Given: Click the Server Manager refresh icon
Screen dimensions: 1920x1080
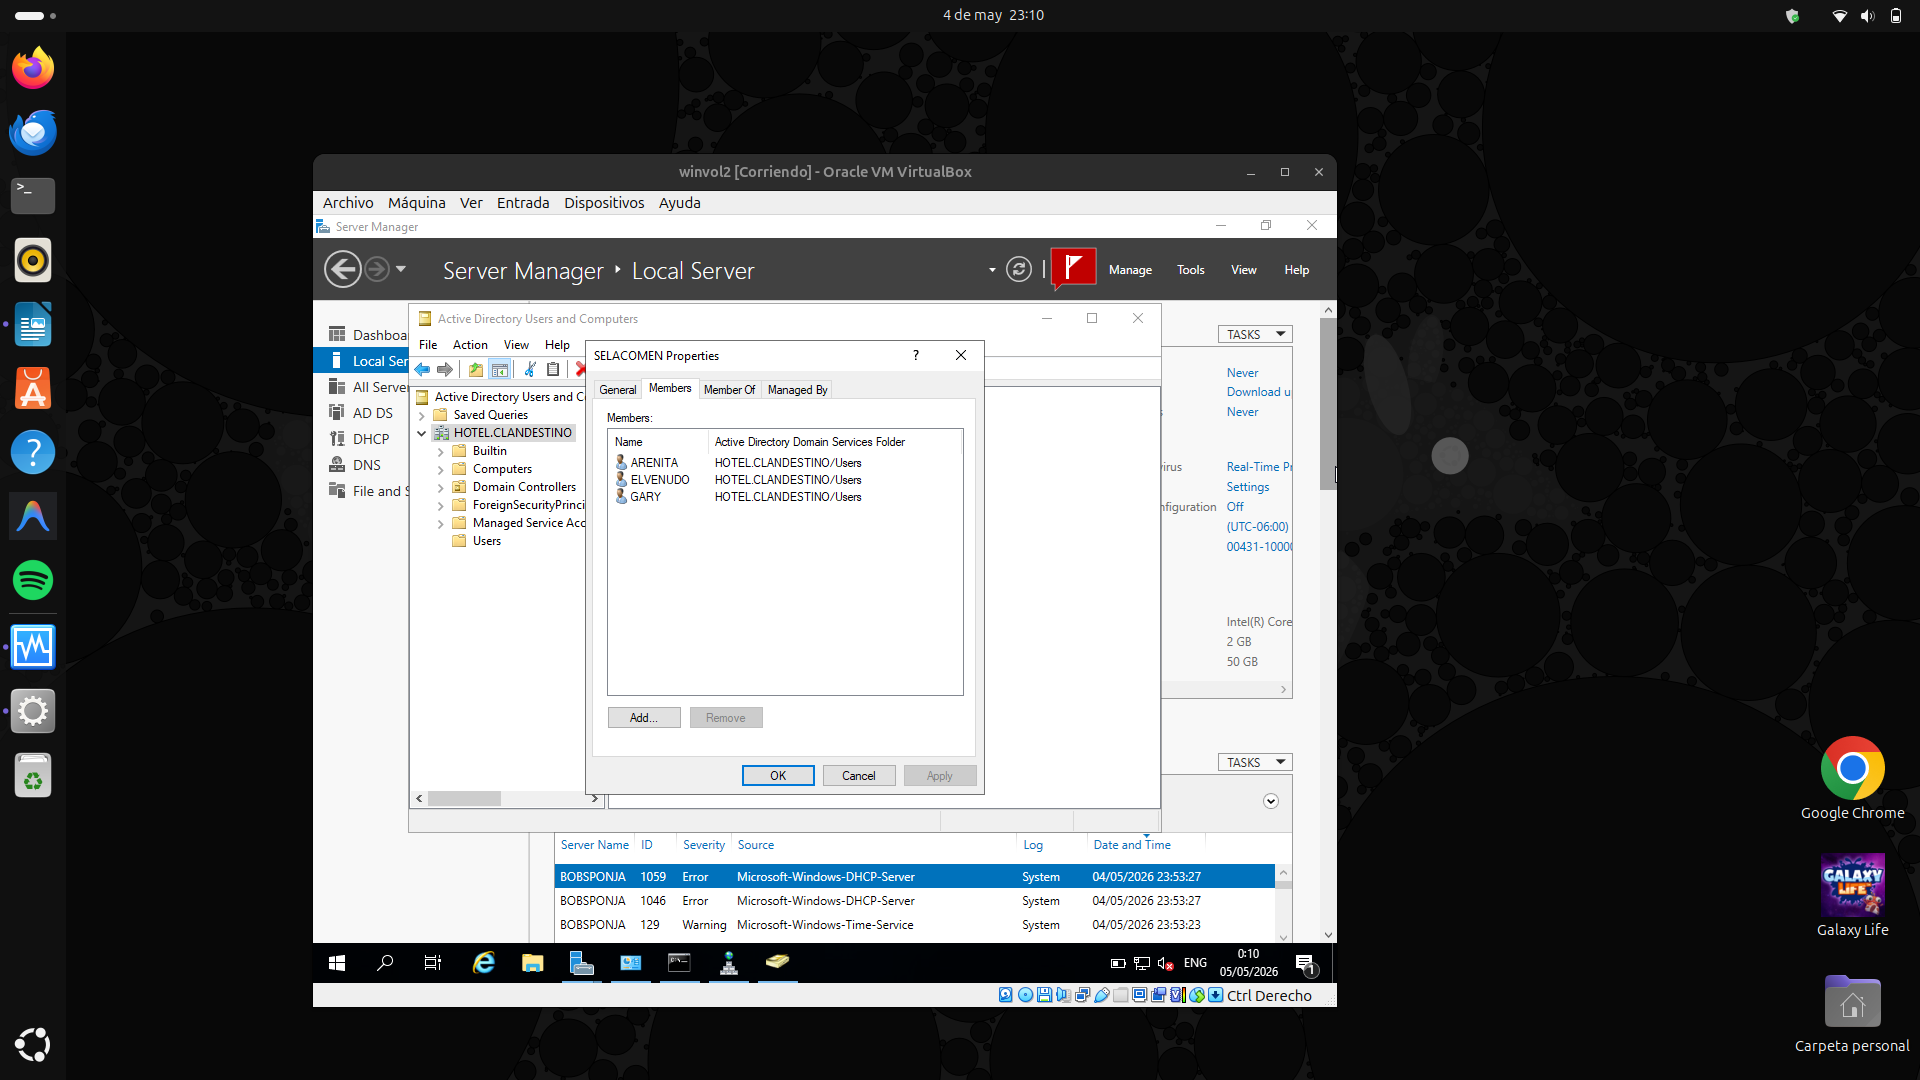Looking at the screenshot, I should point(1018,269).
